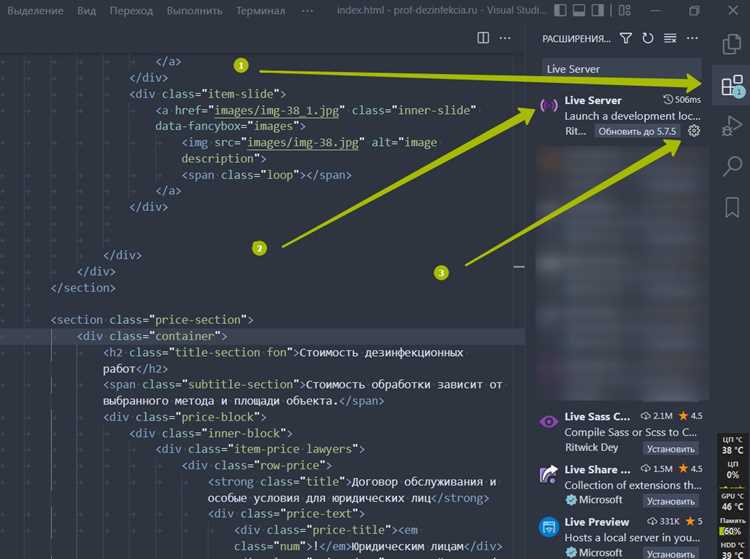Clear extensions search results icon
The width and height of the screenshot is (750, 559).
click(x=670, y=38)
